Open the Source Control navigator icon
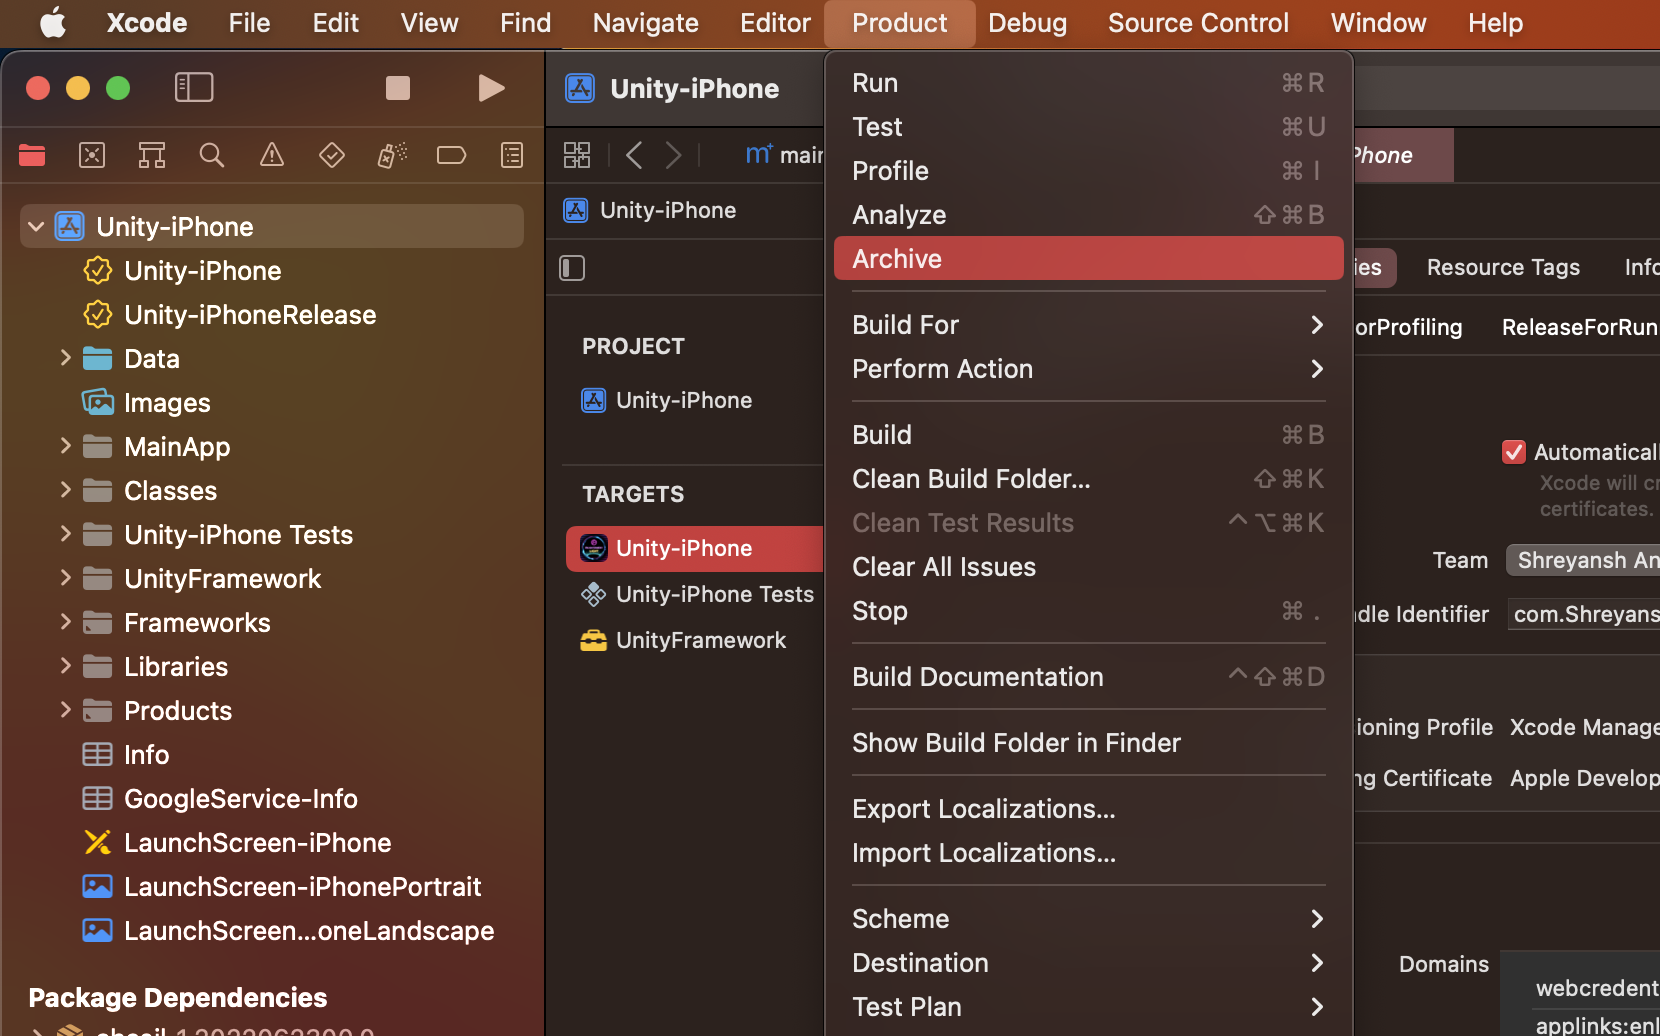 coord(92,155)
